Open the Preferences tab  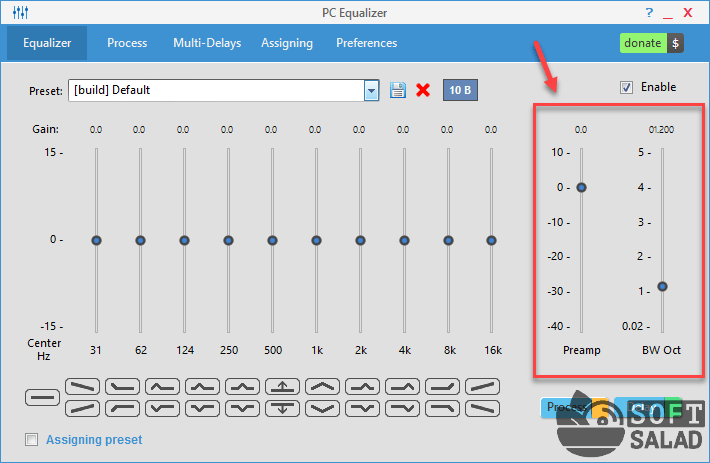pyautogui.click(x=367, y=43)
